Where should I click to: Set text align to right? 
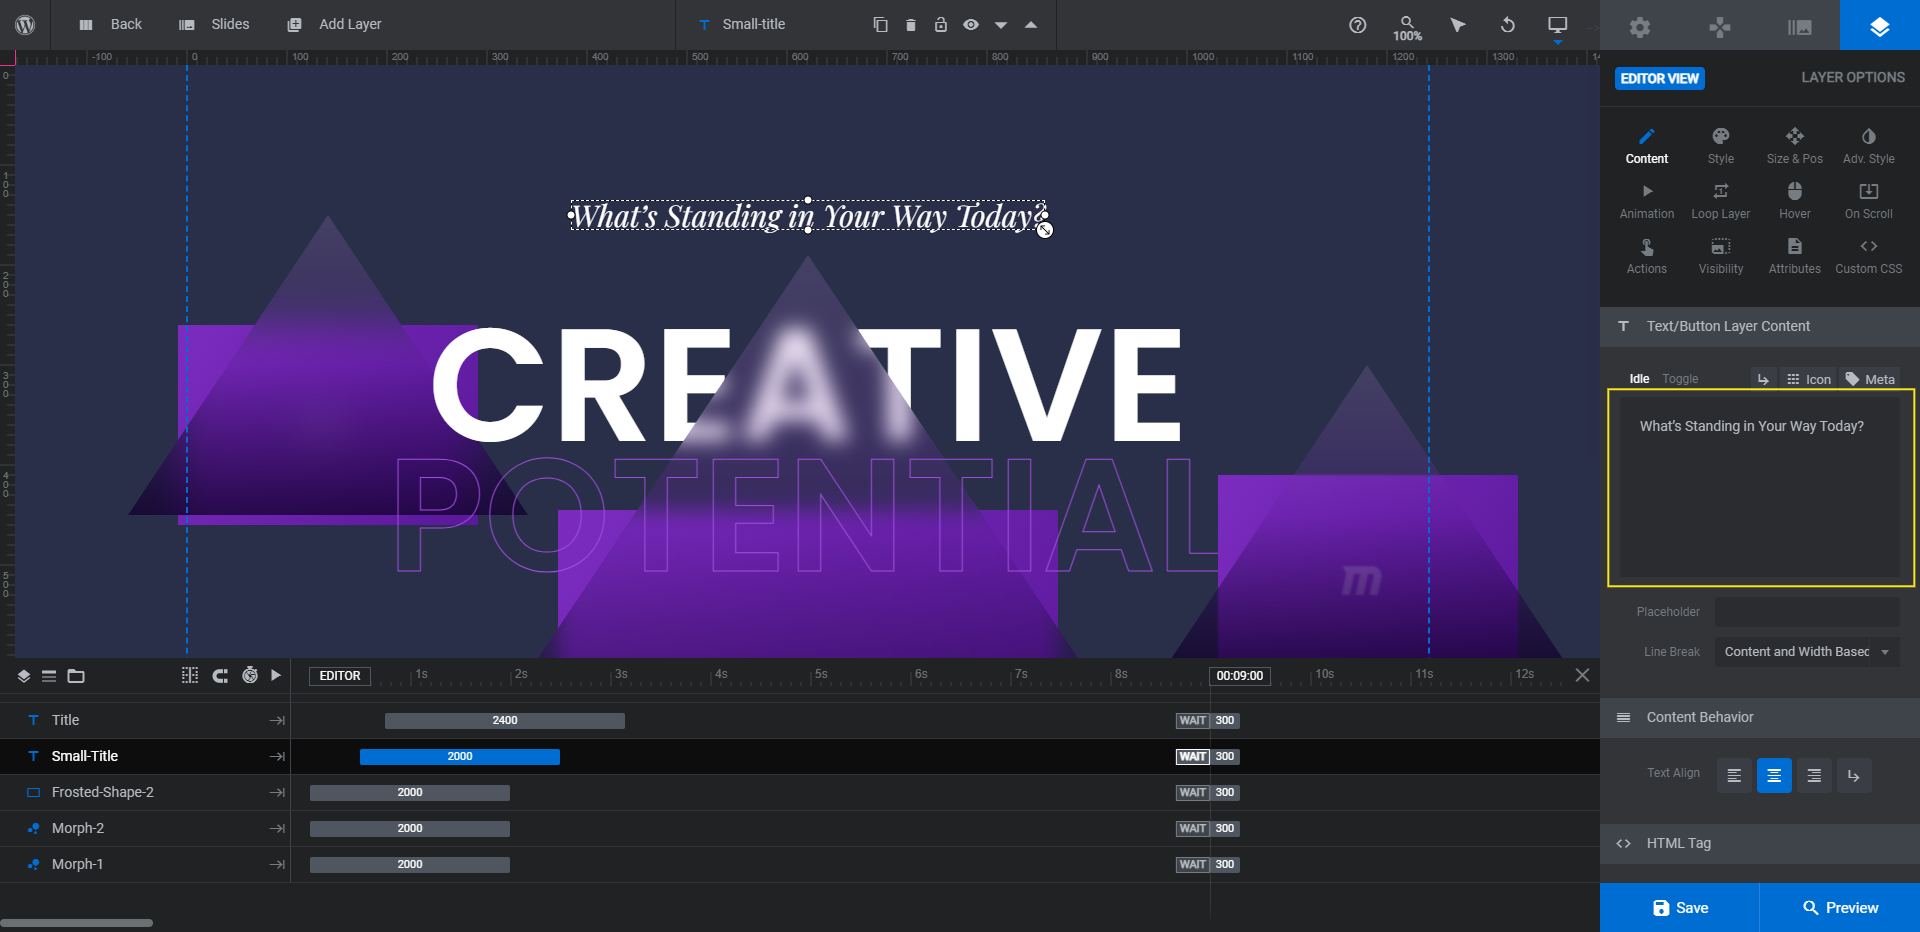click(1814, 775)
